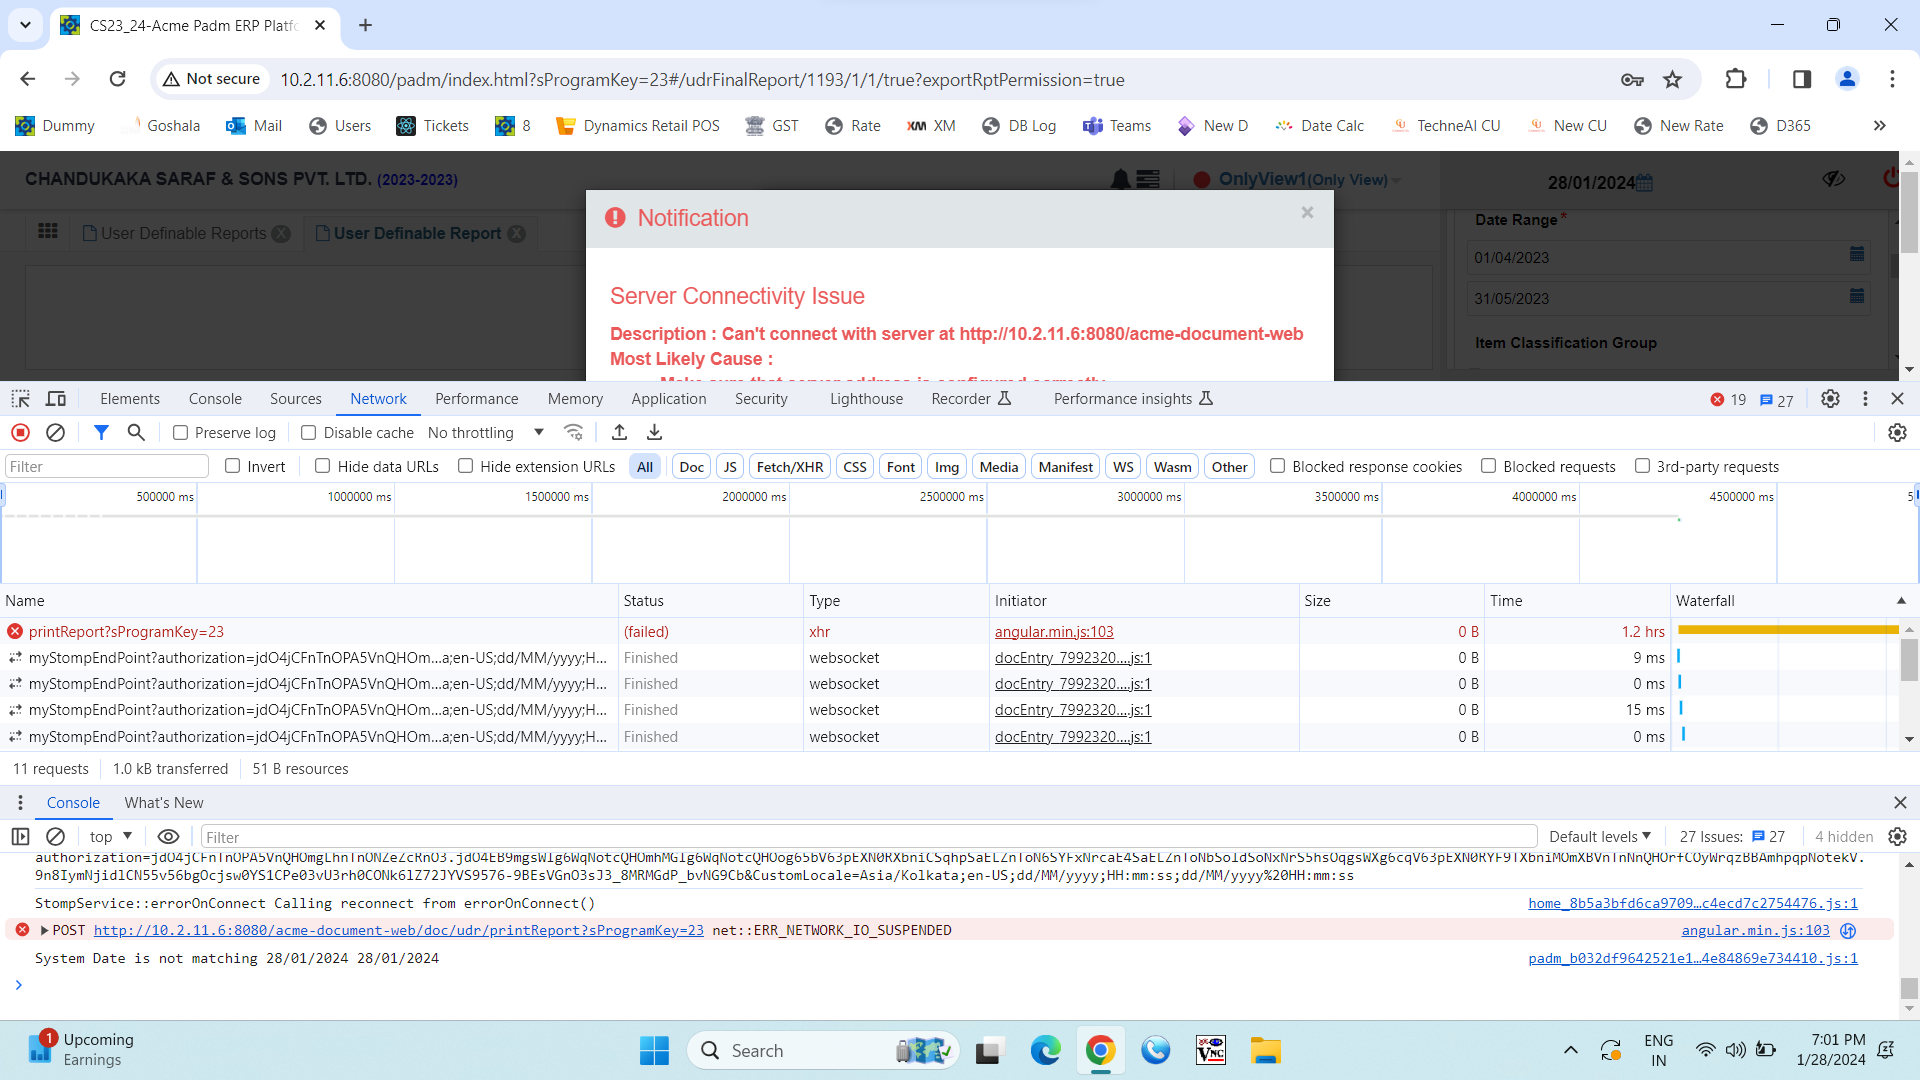Open the Chrome taskbar icon

[x=1100, y=1051]
